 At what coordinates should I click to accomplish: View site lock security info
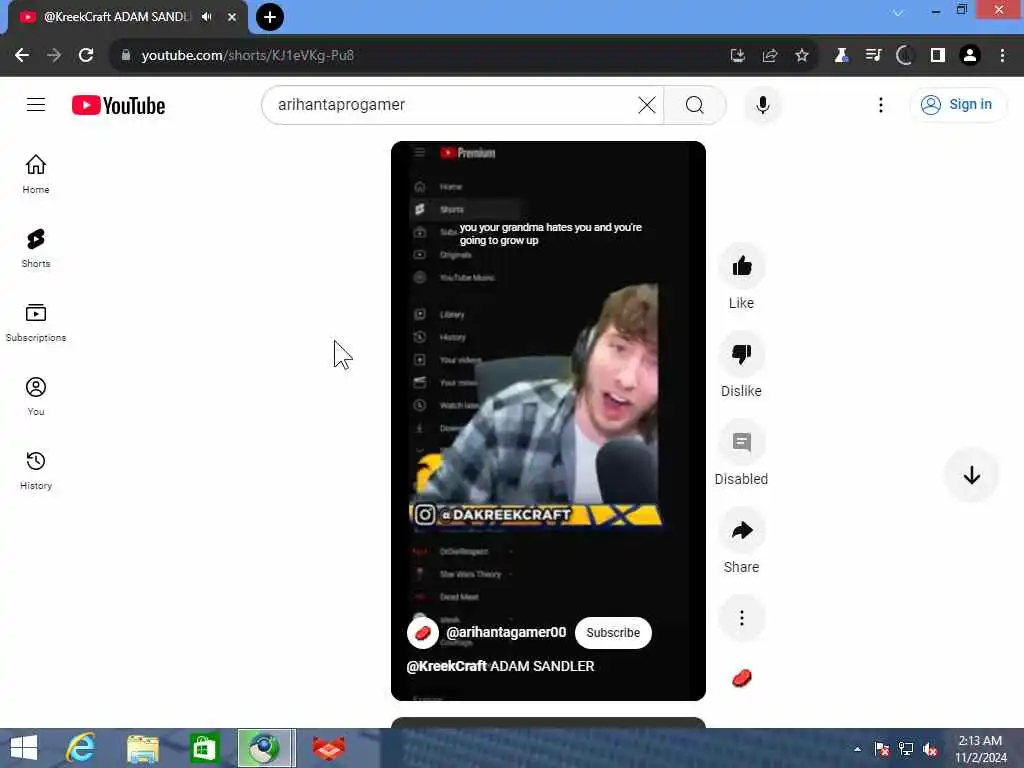[x=126, y=56]
